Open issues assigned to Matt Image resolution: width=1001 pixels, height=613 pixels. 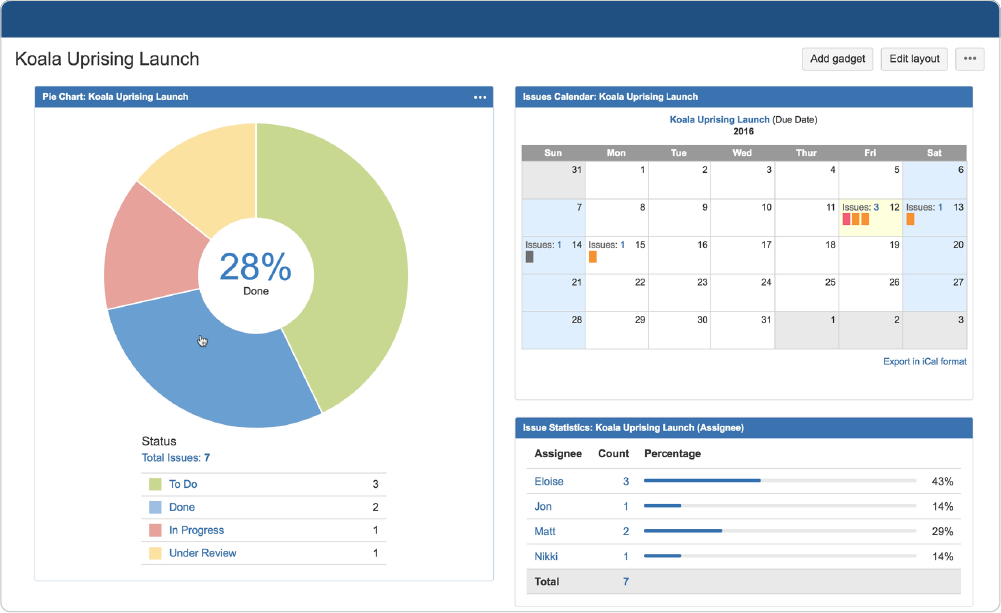(x=543, y=531)
